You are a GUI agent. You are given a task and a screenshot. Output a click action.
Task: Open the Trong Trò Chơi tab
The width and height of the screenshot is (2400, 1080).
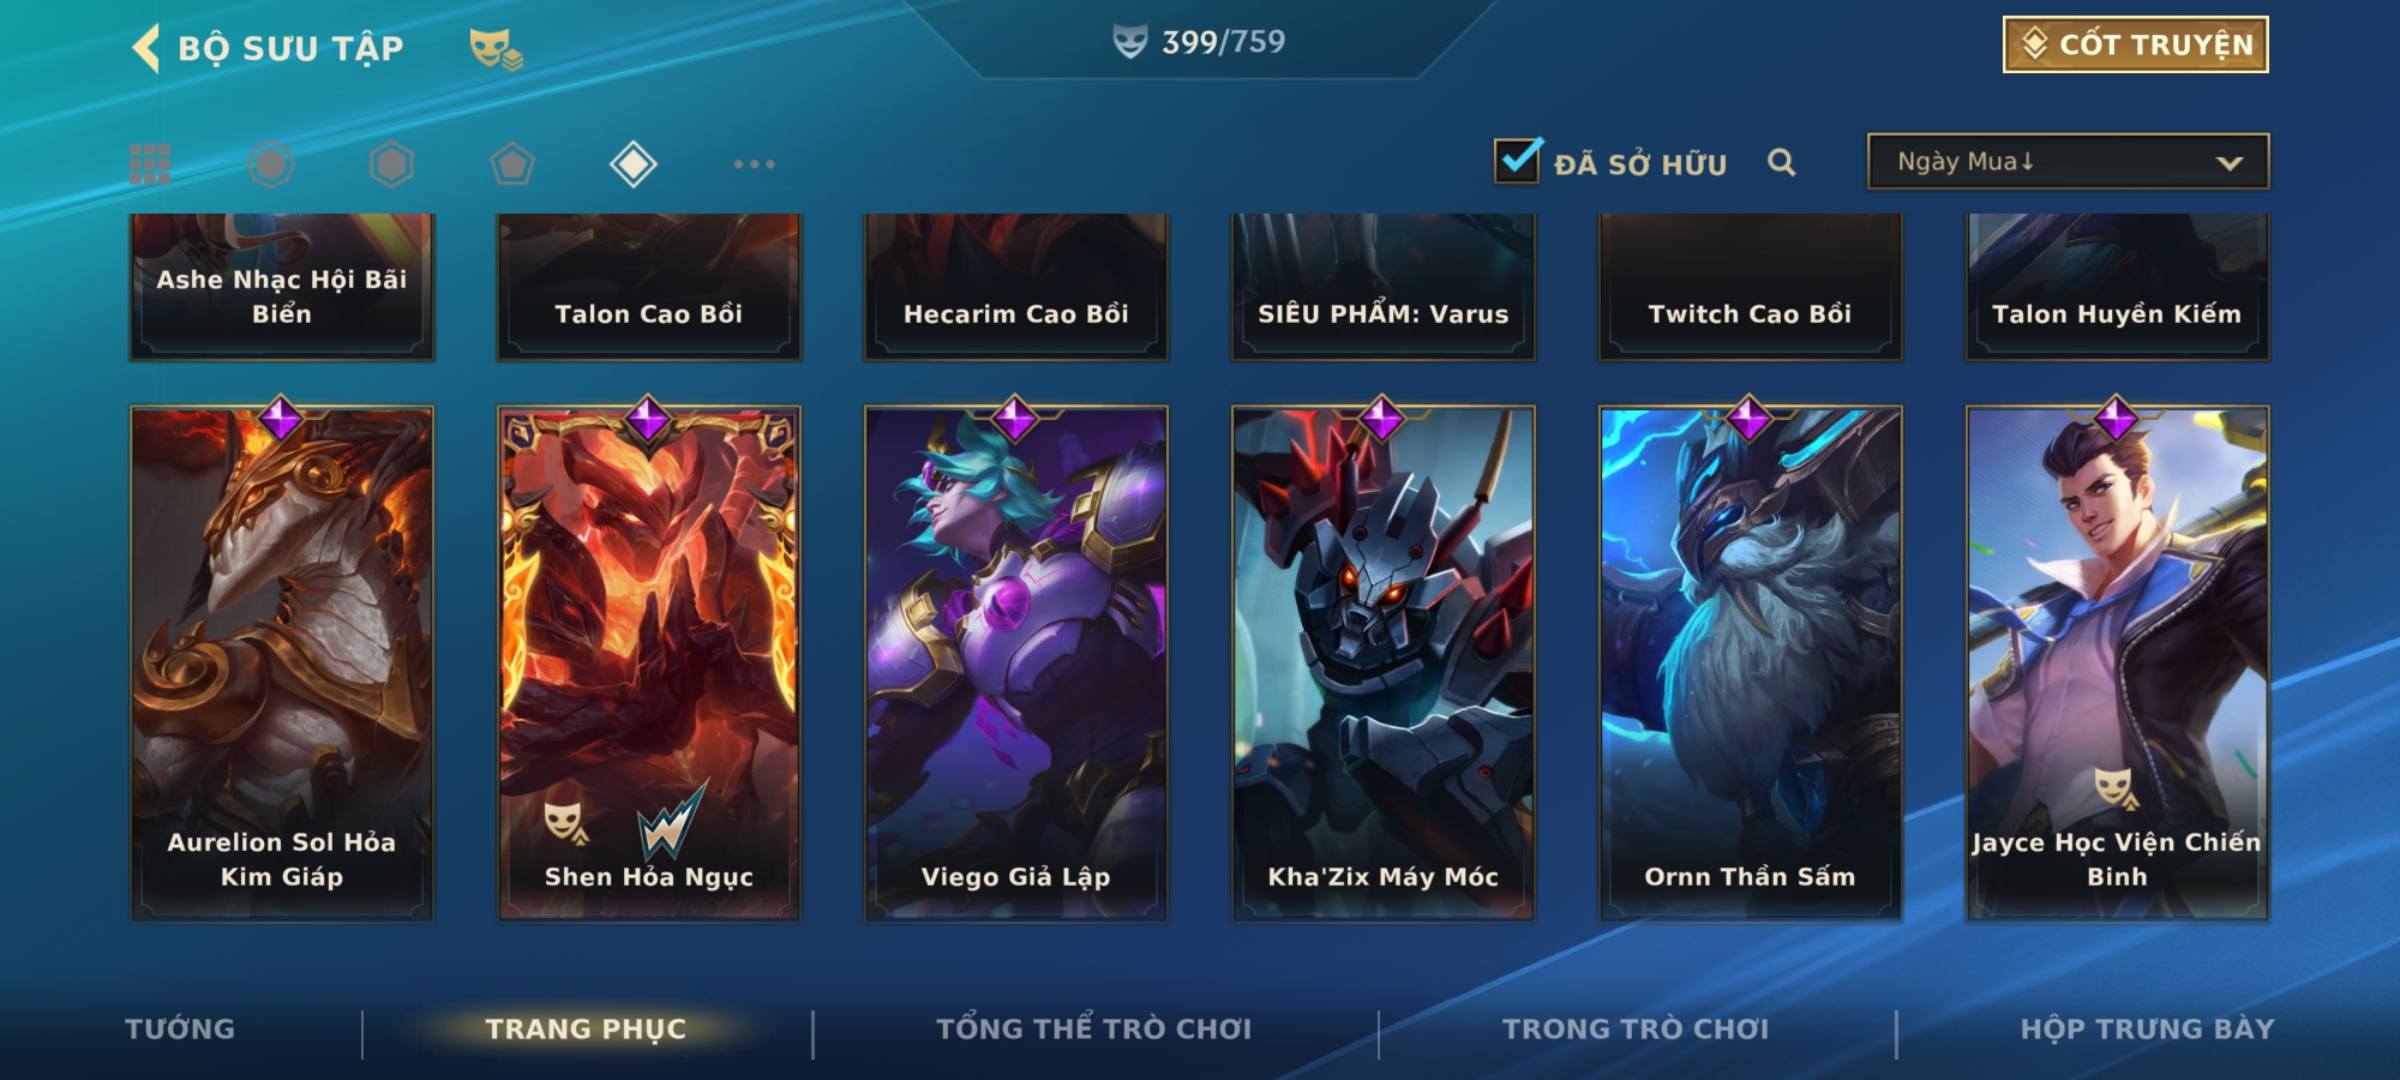coord(1636,1029)
